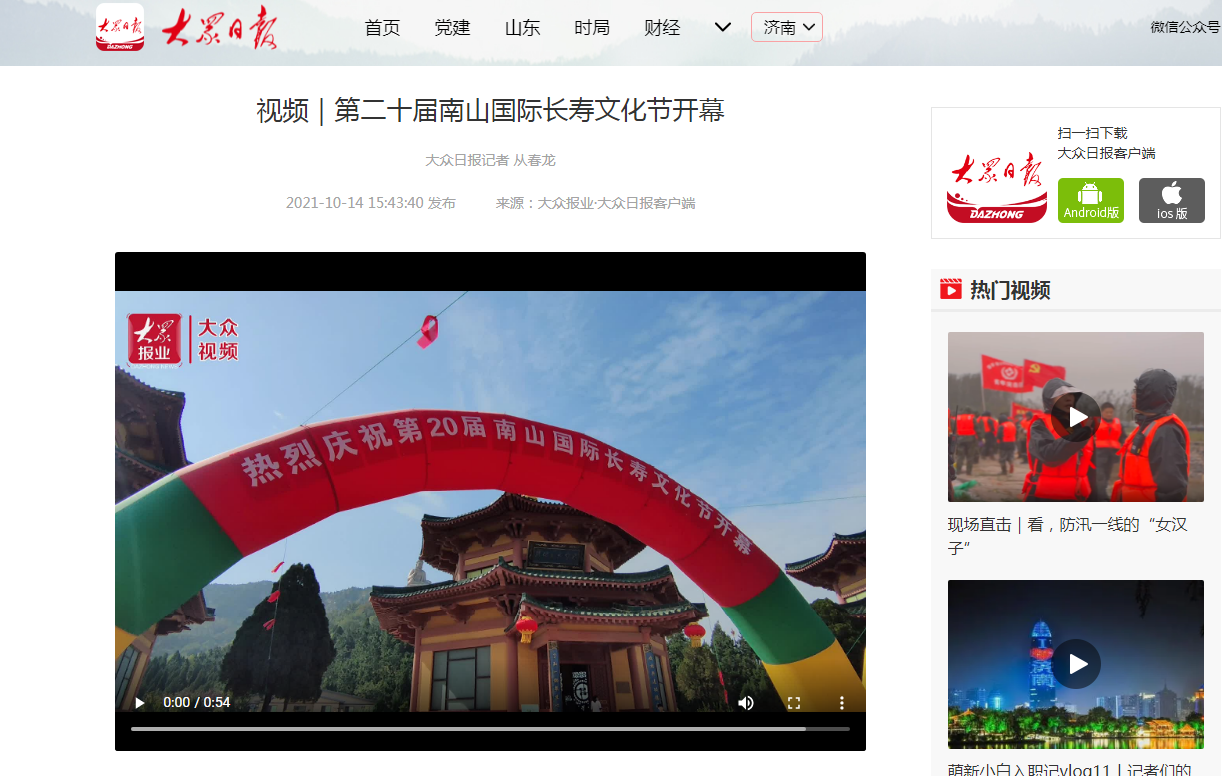Mute the video volume

[746, 703]
